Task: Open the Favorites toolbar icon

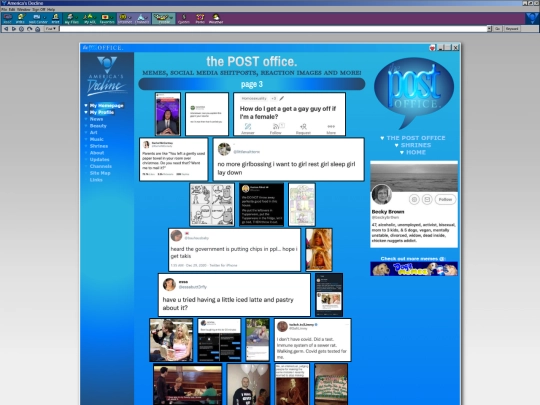Action: tap(106, 19)
